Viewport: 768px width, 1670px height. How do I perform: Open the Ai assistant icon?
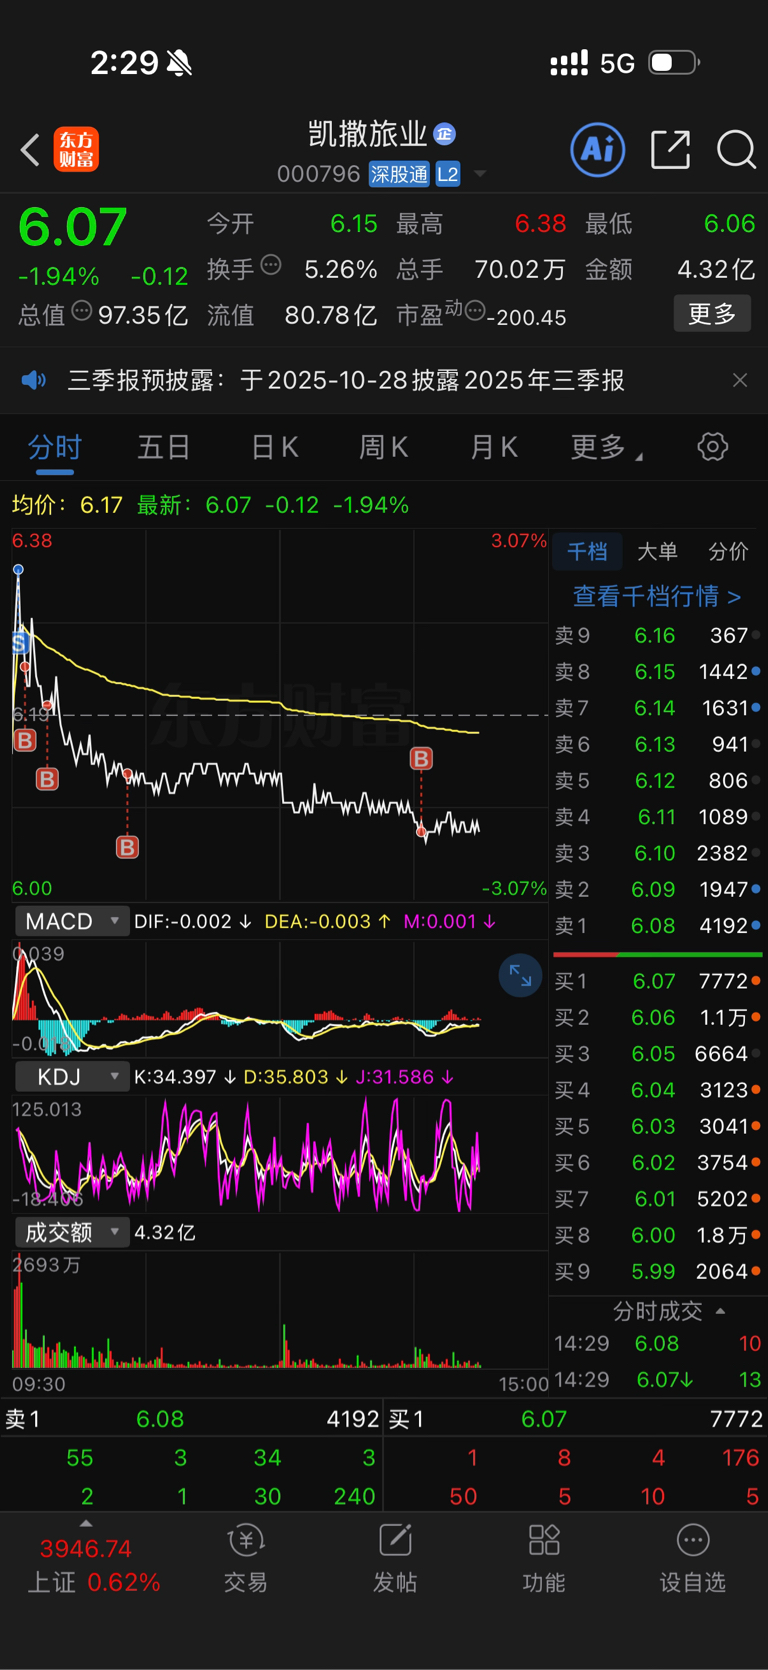(x=597, y=150)
